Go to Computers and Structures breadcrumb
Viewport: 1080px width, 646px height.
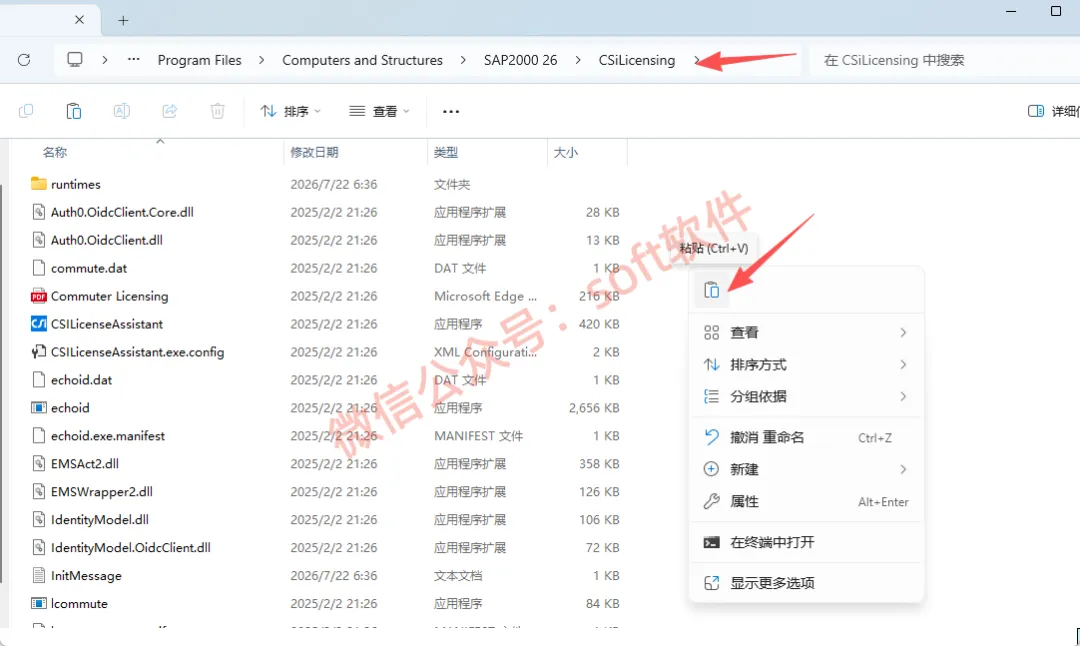[362, 60]
